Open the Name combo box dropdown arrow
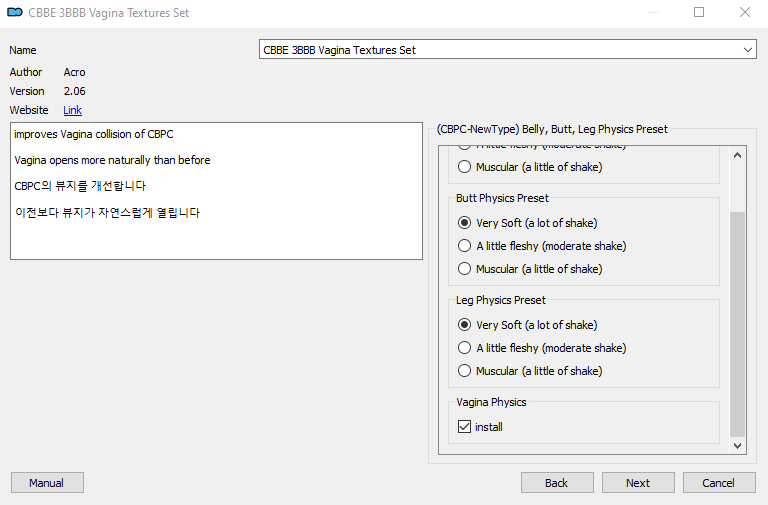 (x=747, y=50)
